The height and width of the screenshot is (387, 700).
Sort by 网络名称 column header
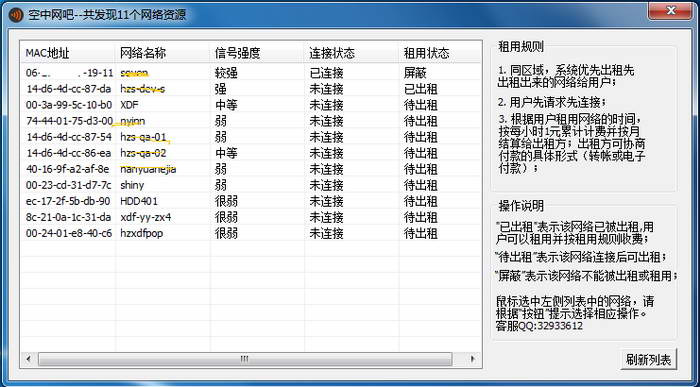click(x=162, y=53)
